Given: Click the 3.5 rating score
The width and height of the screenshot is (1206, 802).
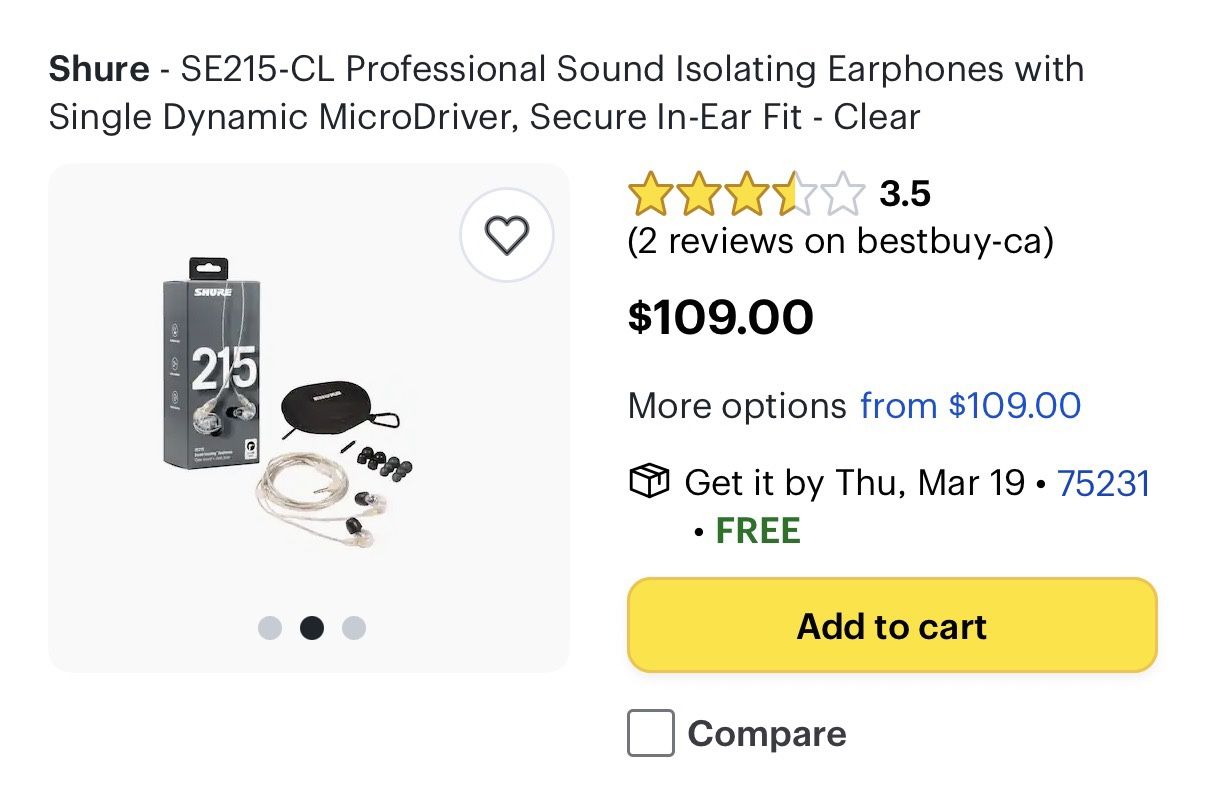Looking at the screenshot, I should 905,194.
